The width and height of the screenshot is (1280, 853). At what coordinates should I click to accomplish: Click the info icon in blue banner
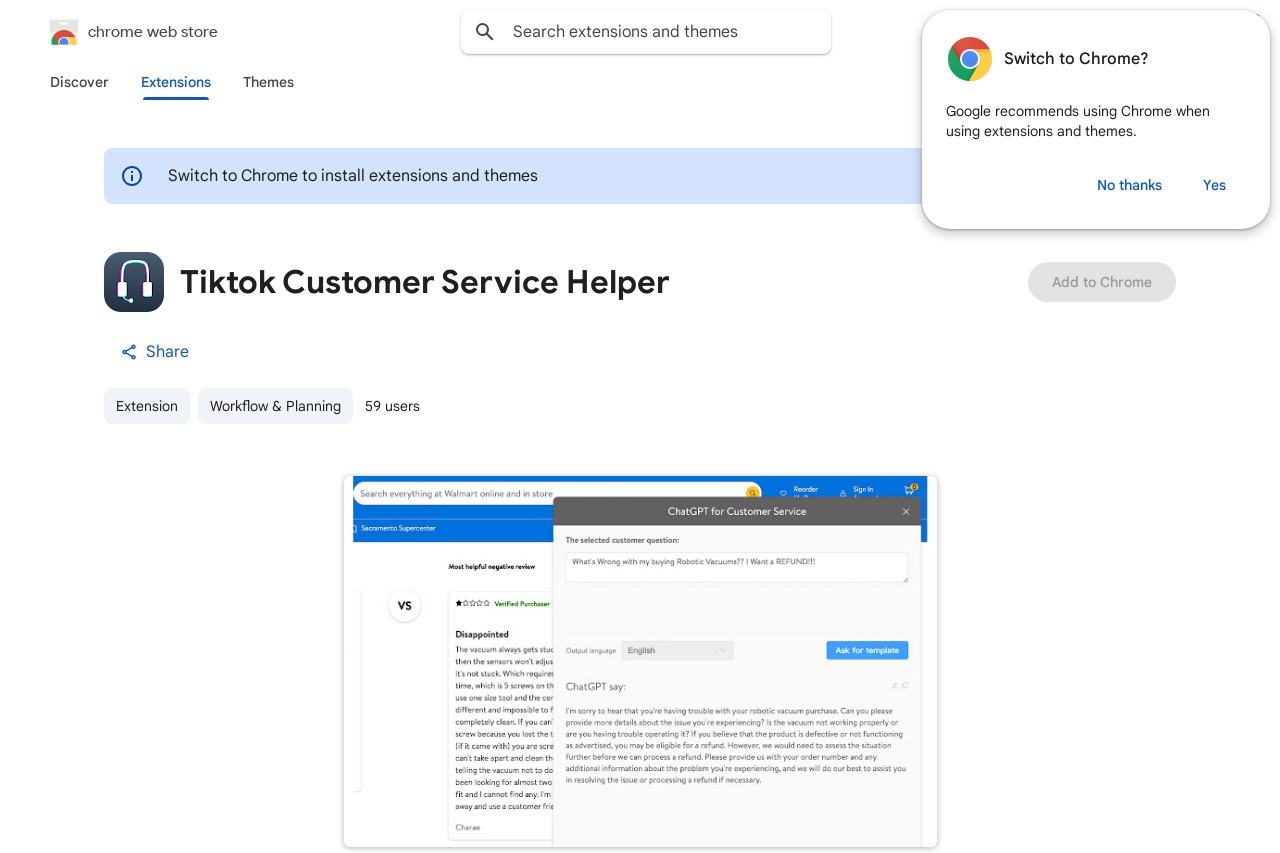pyautogui.click(x=132, y=176)
